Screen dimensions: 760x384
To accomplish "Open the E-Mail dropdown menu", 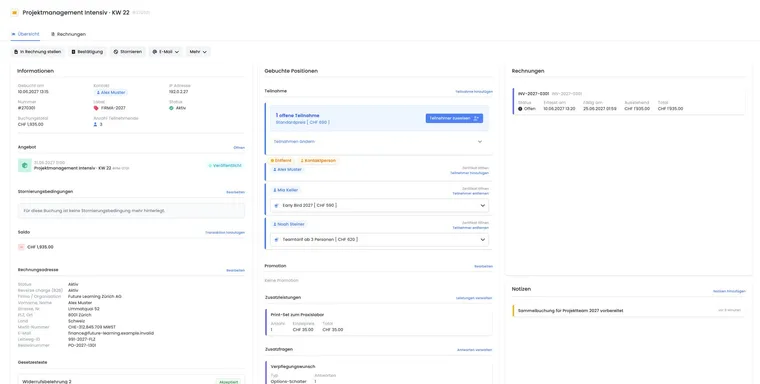I will click(166, 52).
